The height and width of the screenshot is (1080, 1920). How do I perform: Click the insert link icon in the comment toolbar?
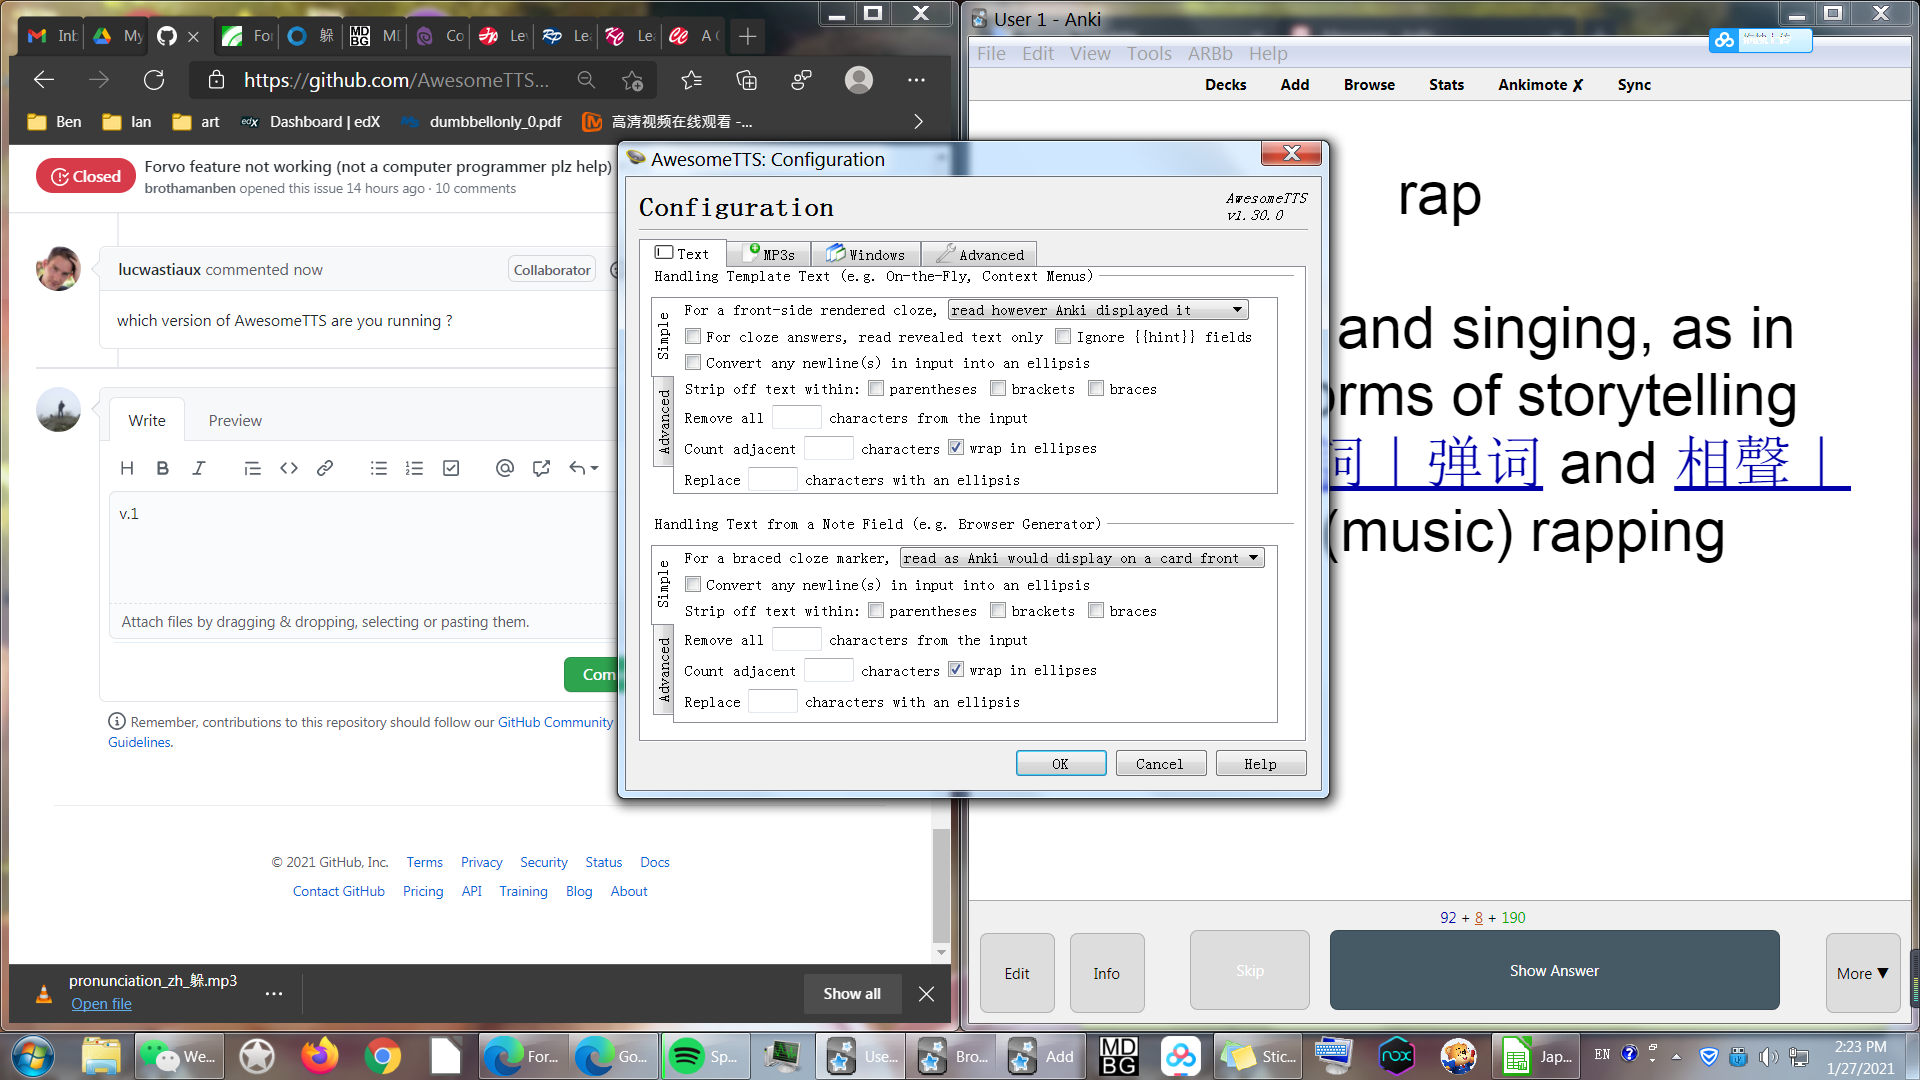tap(325, 468)
